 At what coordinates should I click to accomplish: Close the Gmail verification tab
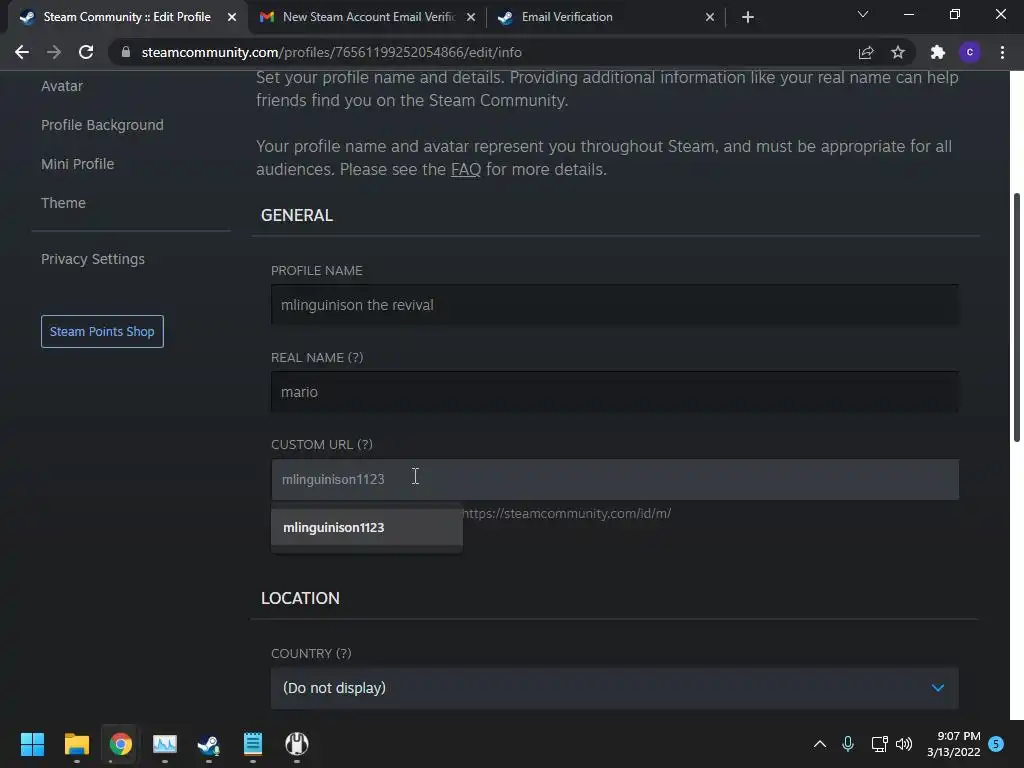pos(471,17)
